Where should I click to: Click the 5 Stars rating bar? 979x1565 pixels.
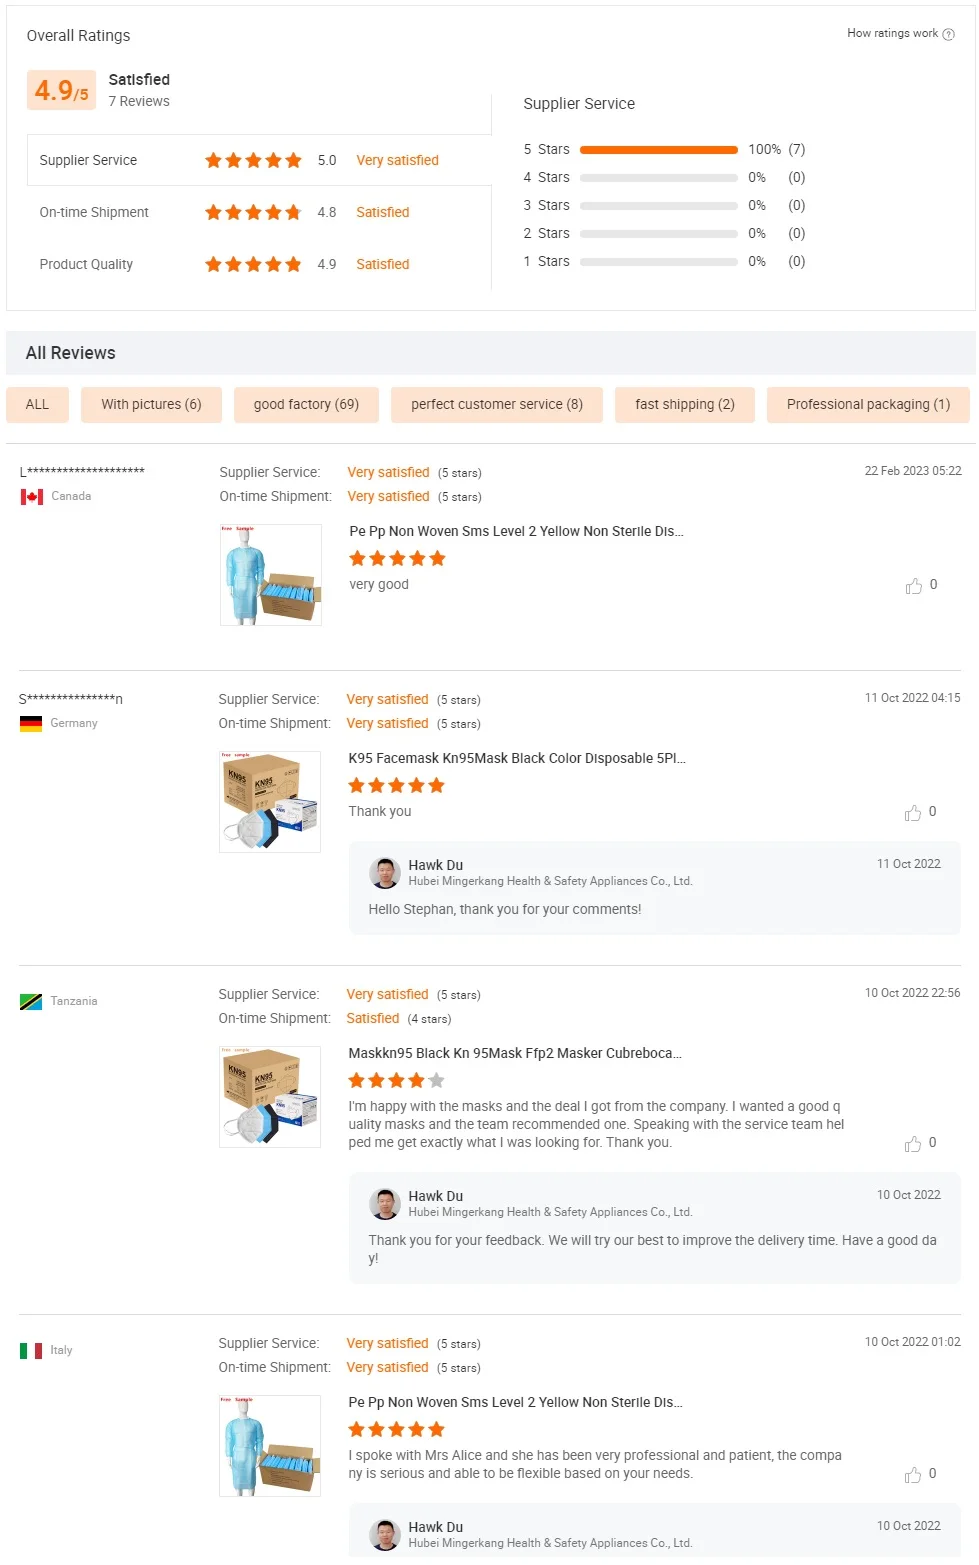click(658, 150)
